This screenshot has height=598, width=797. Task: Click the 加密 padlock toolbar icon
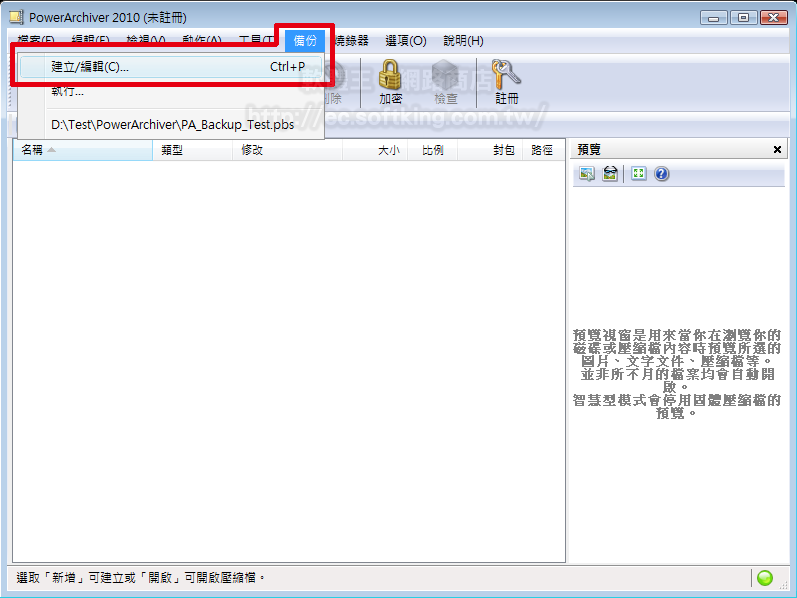click(390, 80)
